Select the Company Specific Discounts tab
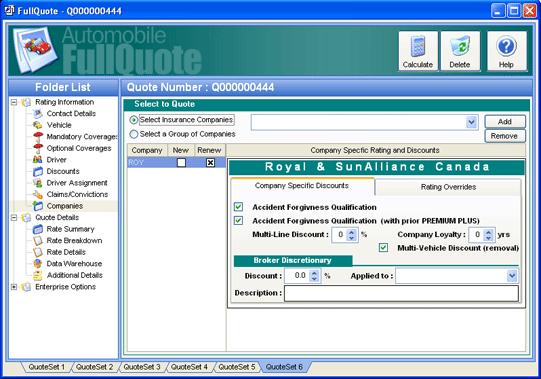The width and height of the screenshot is (541, 379). (x=302, y=186)
